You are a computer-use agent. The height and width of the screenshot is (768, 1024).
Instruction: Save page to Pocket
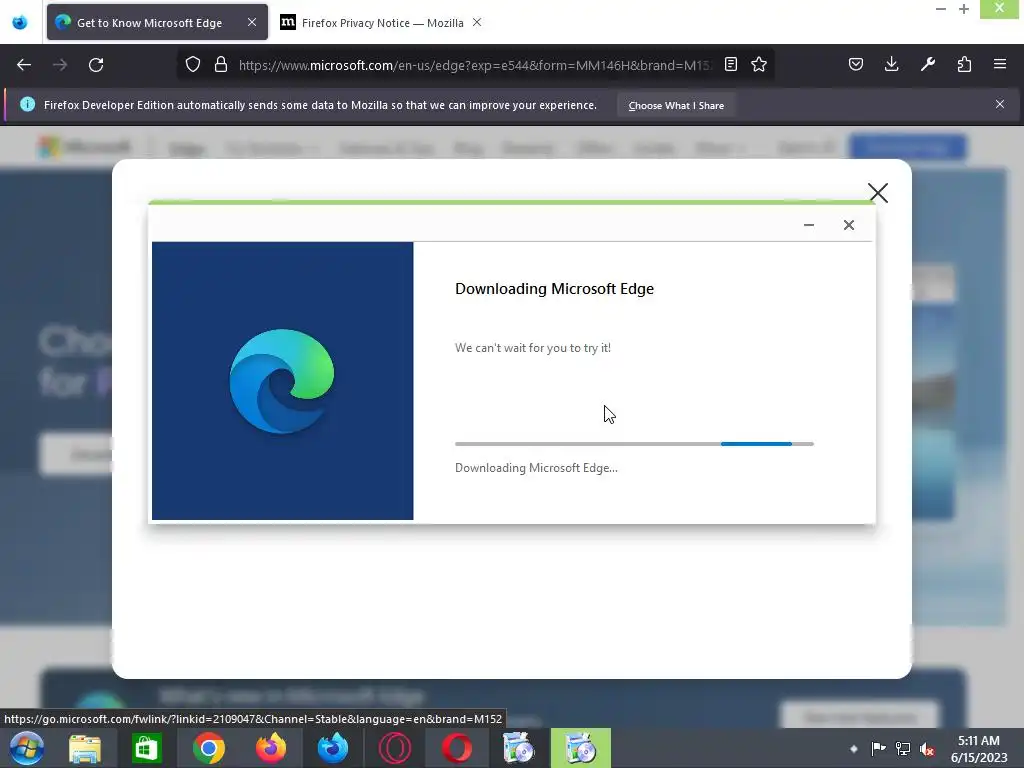(x=856, y=65)
